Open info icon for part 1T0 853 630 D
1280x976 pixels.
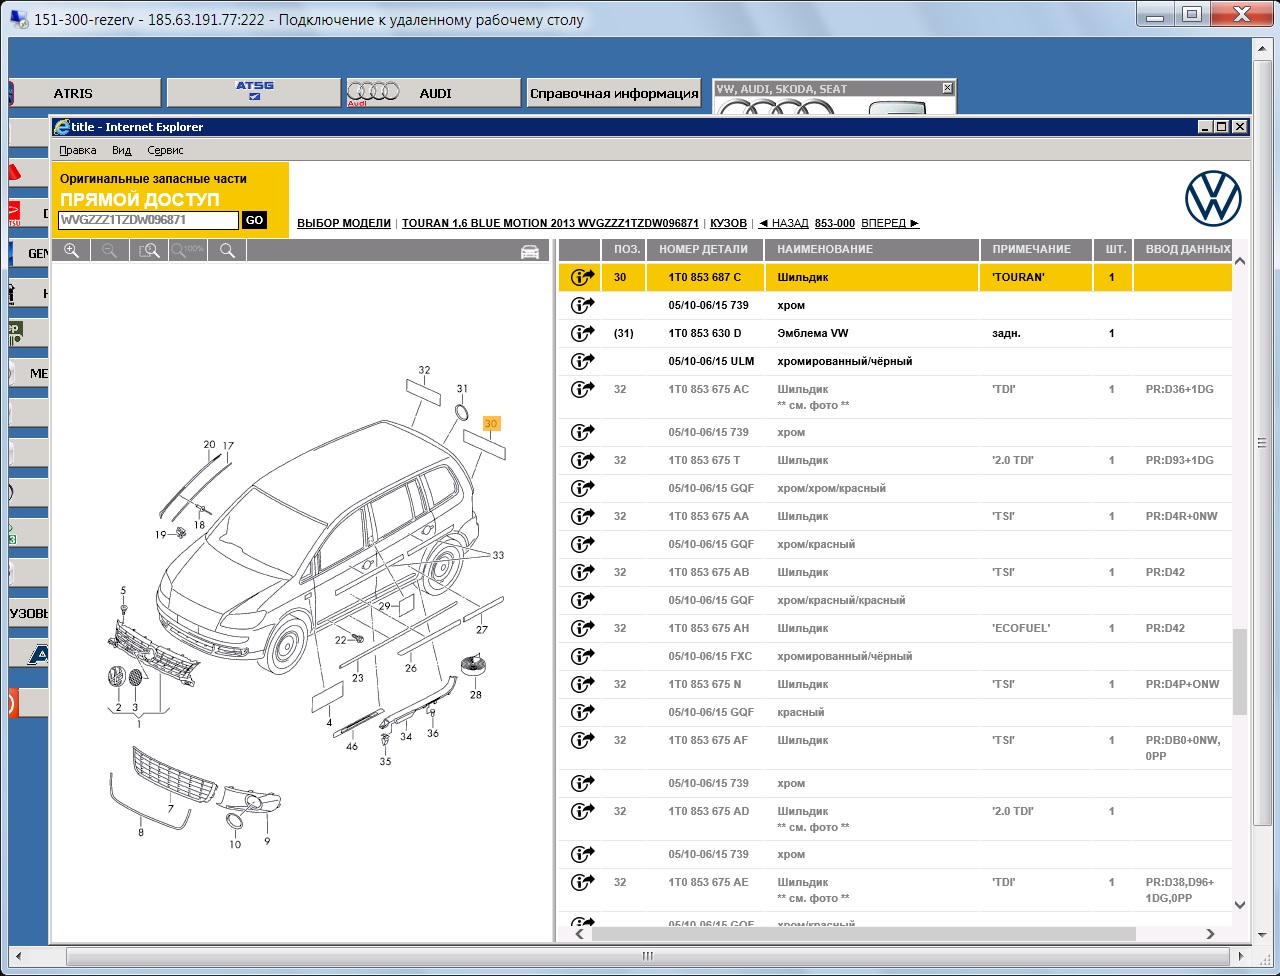click(x=582, y=333)
